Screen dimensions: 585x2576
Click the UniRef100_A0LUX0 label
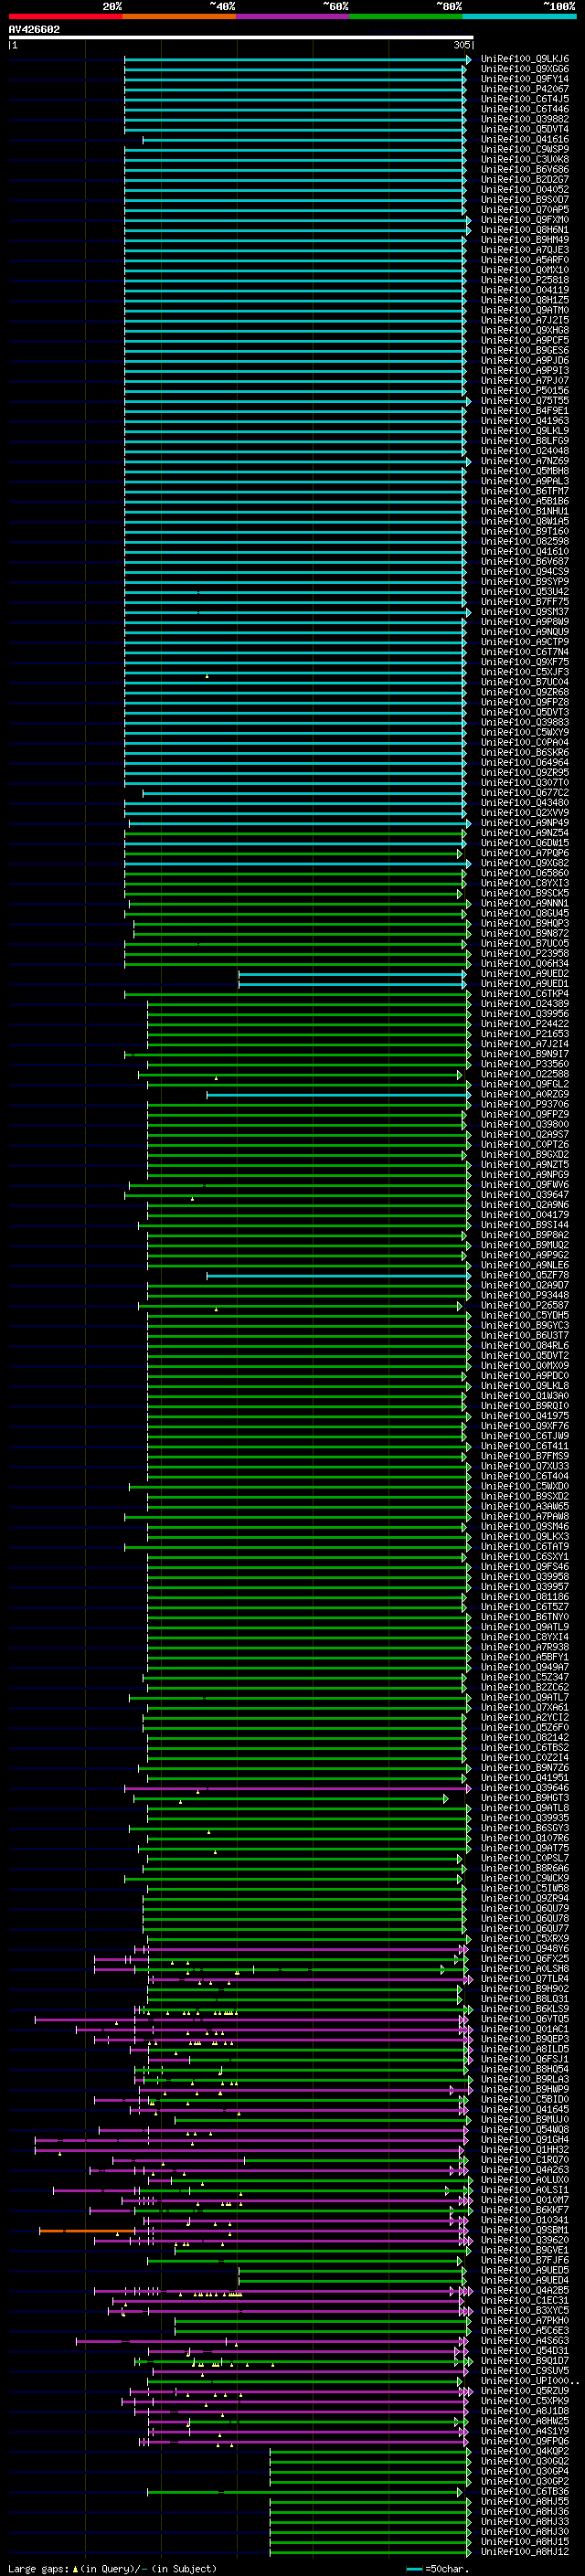pyautogui.click(x=525, y=2180)
